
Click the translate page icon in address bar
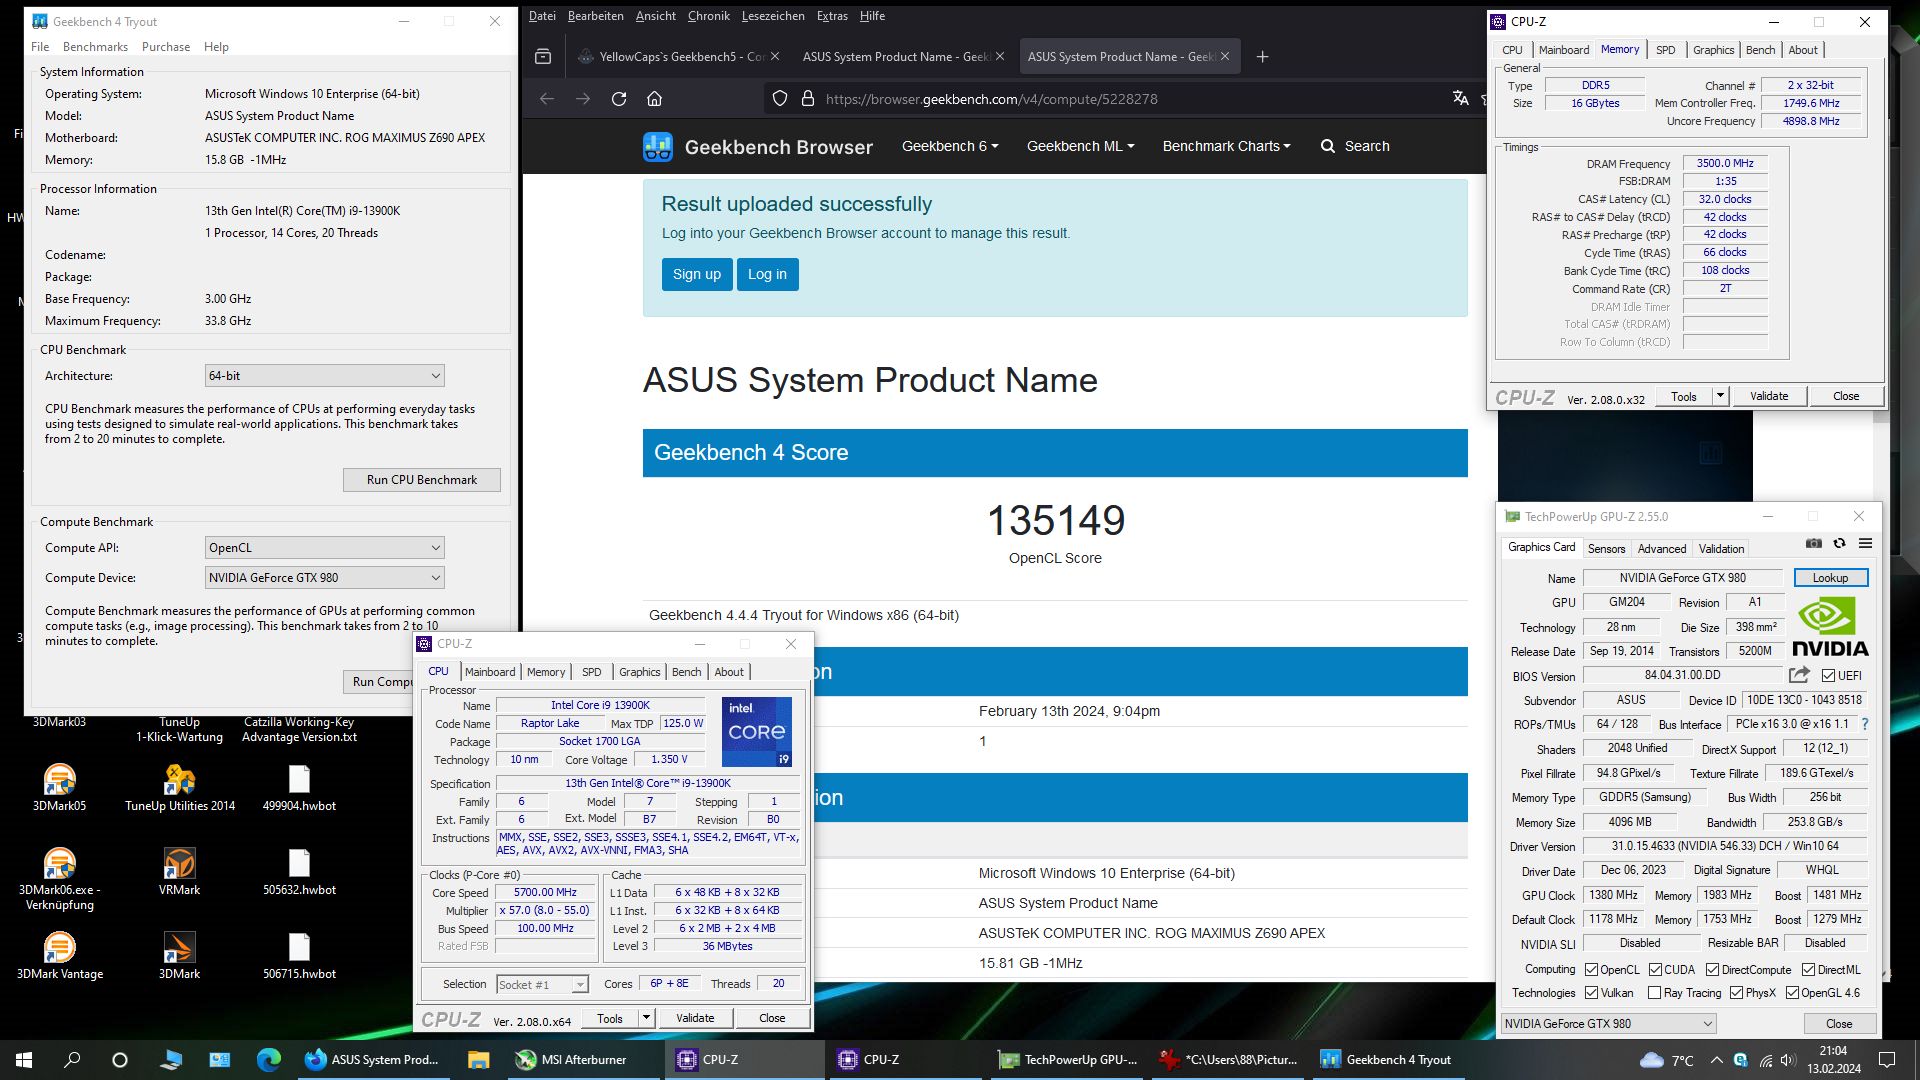tap(1461, 98)
